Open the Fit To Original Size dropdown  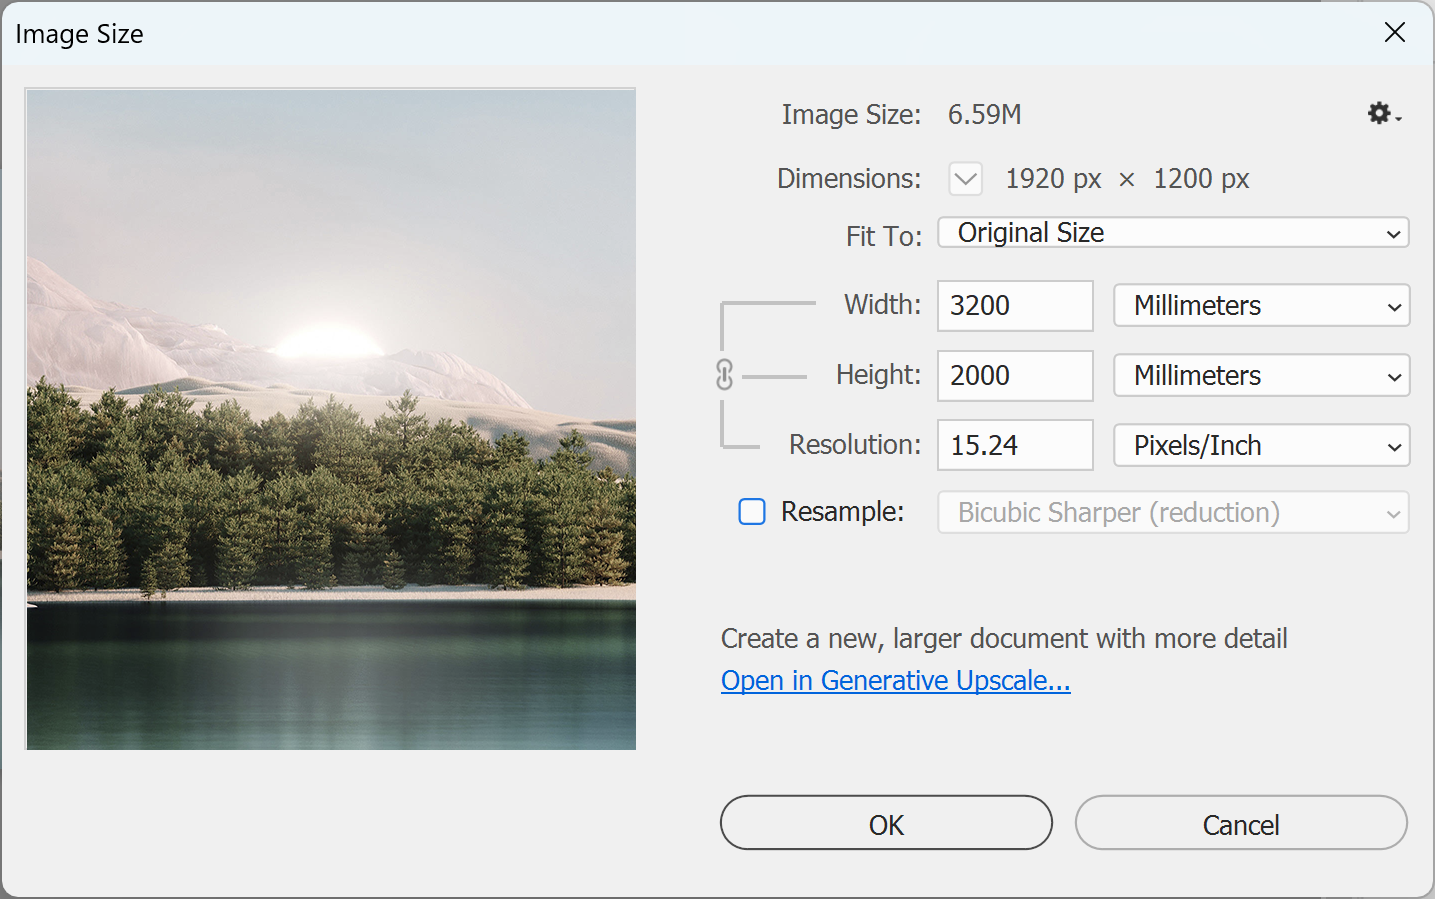(x=1173, y=233)
